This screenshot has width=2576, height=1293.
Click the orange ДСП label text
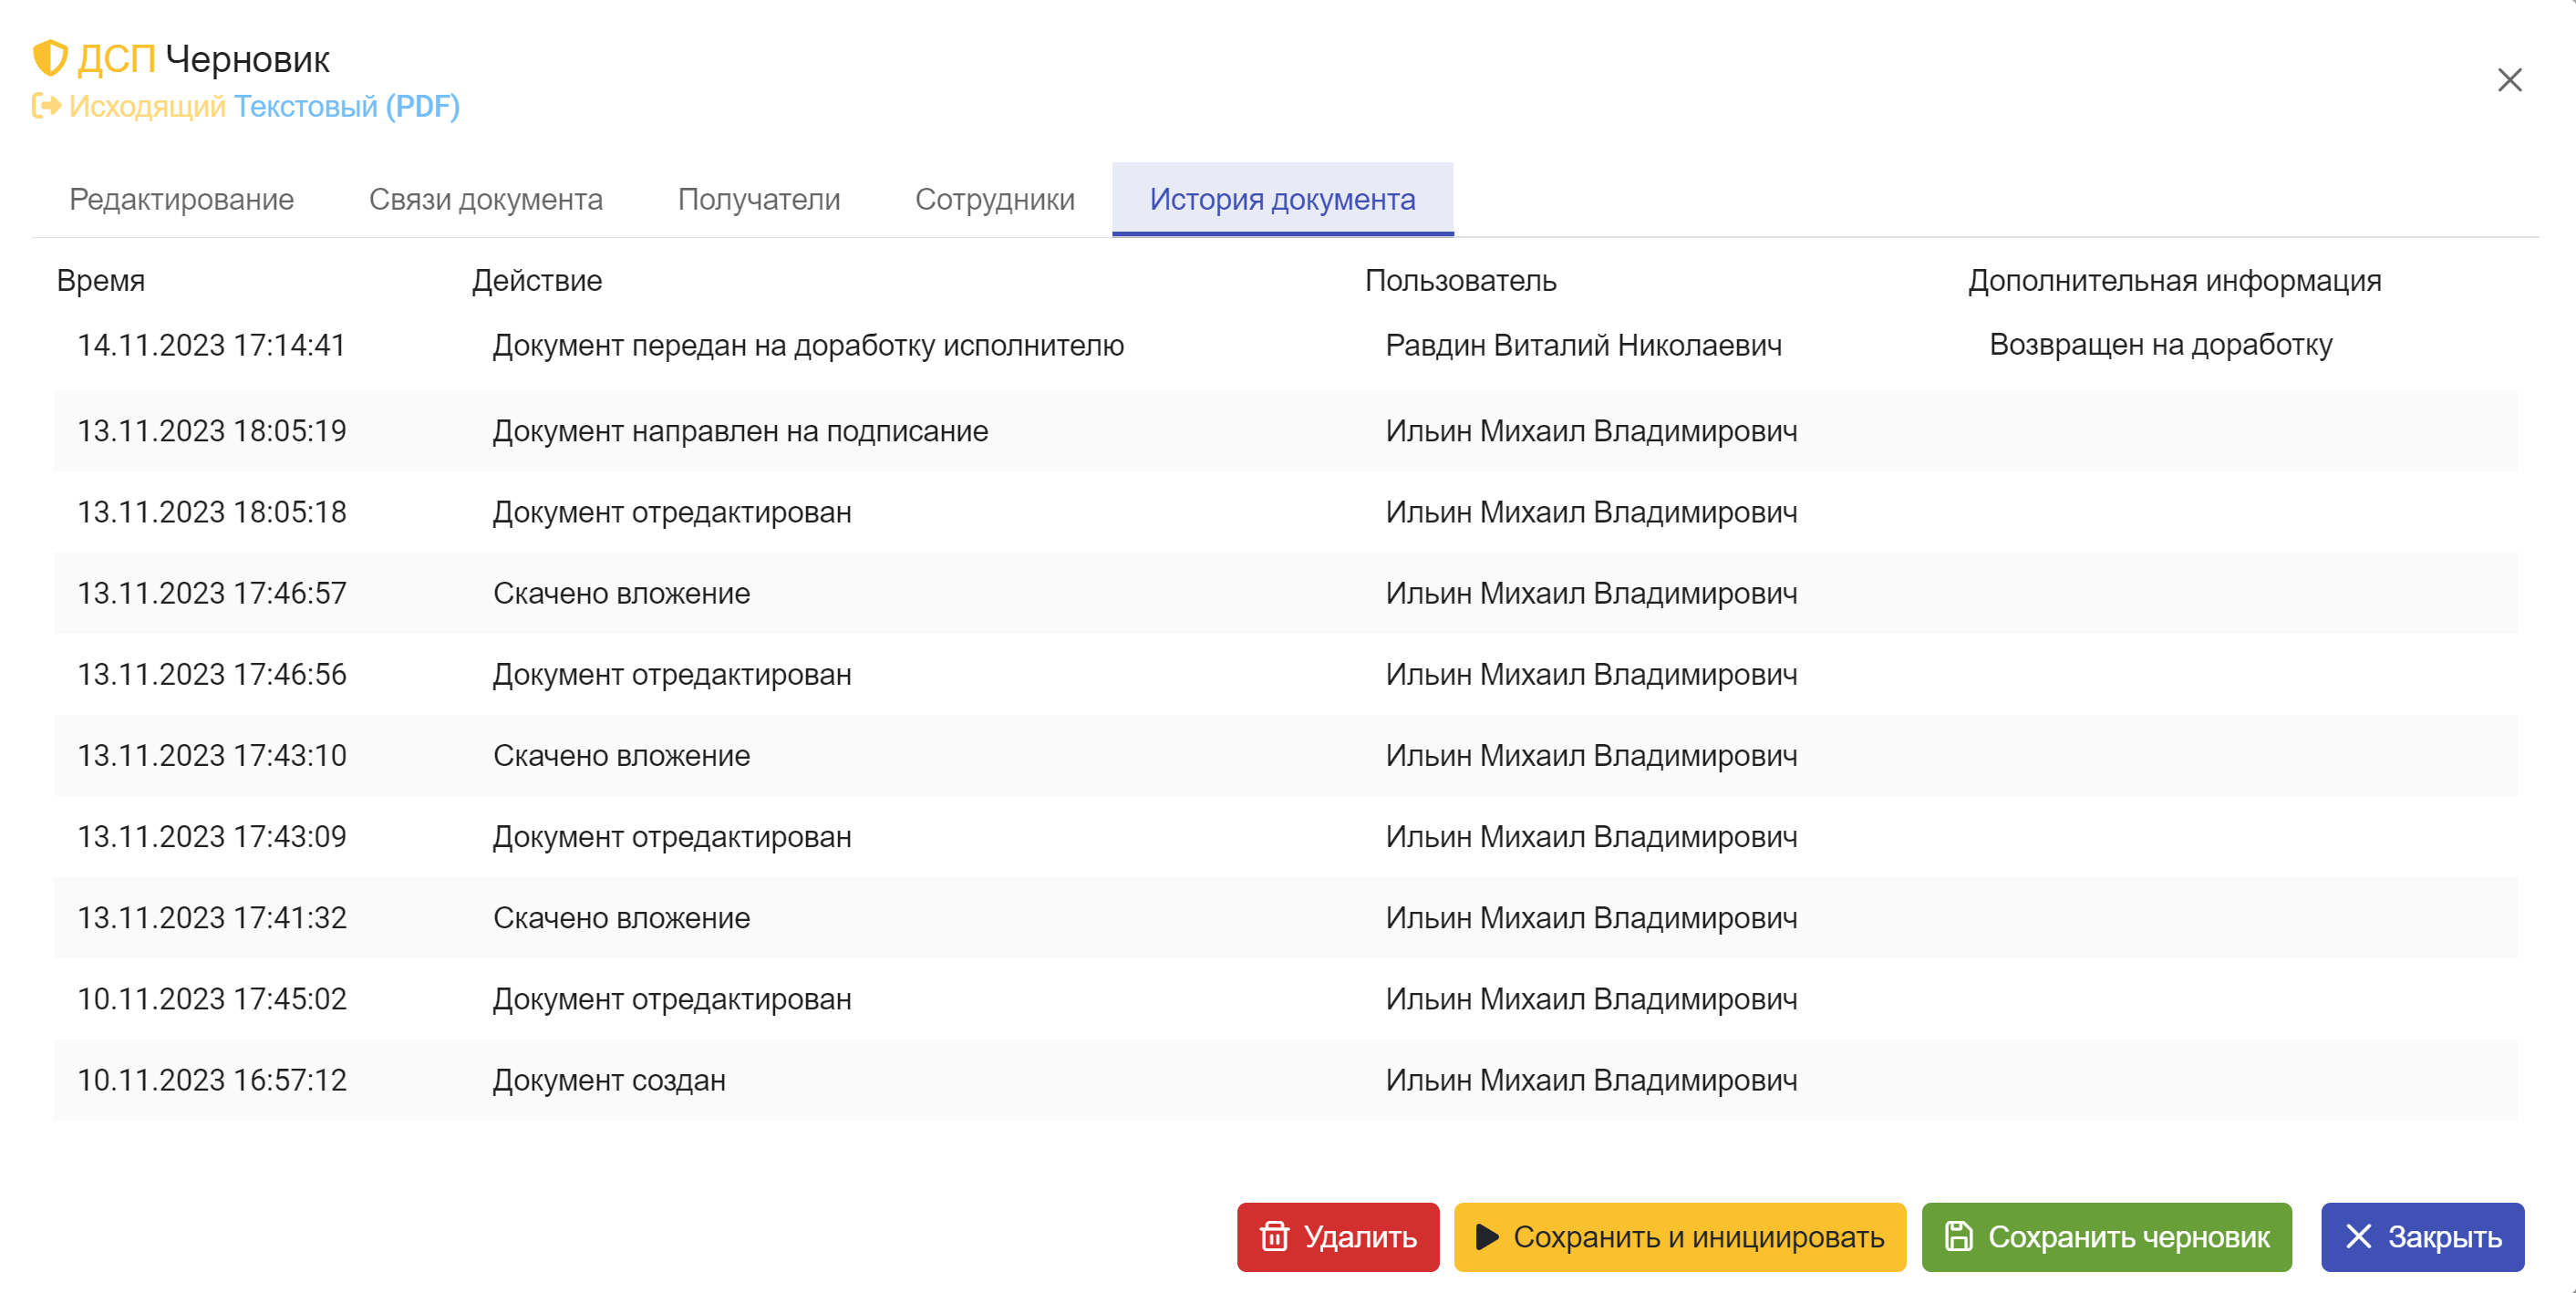pyautogui.click(x=116, y=59)
